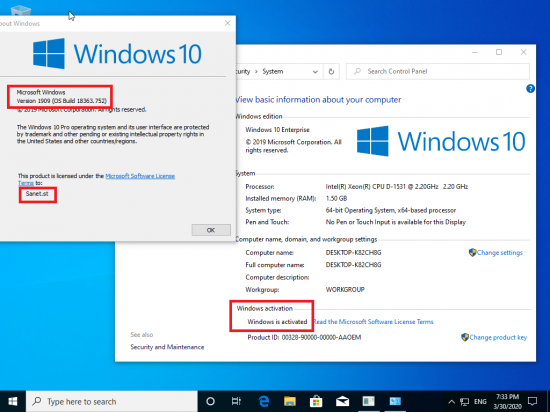
Task: Close the About Windows dialog
Action: tap(228, 23)
